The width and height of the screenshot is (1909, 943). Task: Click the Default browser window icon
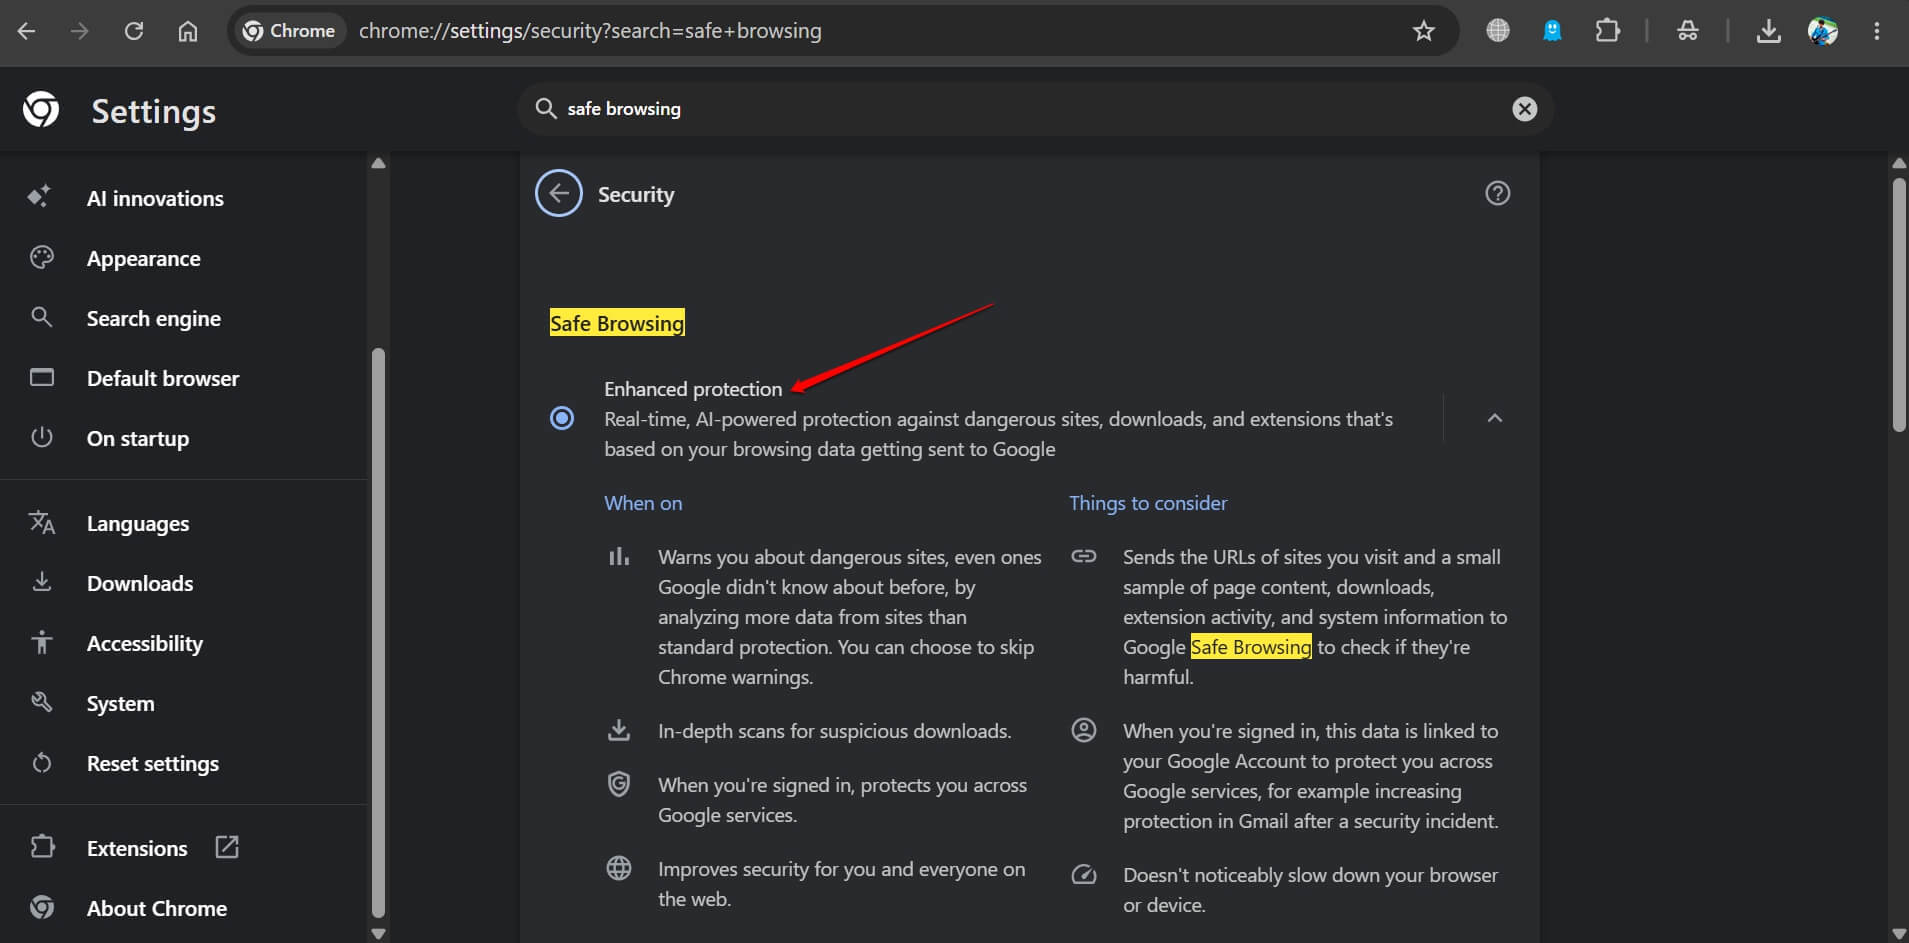pos(42,377)
